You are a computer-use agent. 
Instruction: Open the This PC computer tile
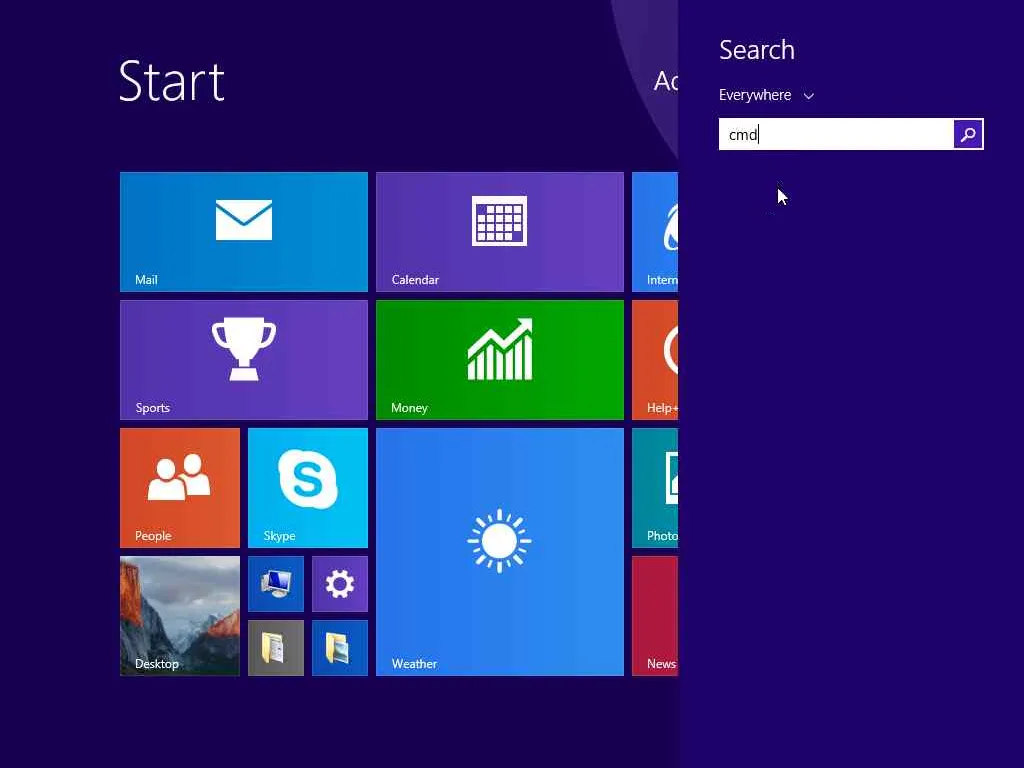[x=276, y=584]
